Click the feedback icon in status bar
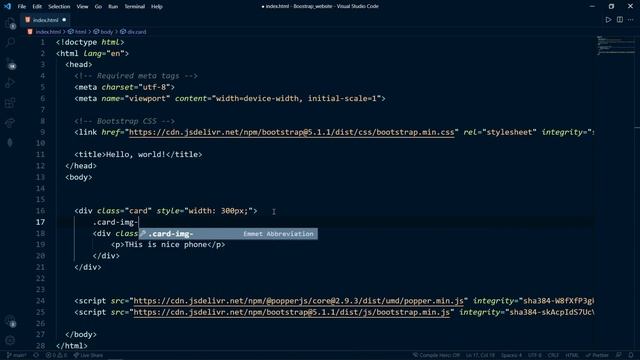Screen dimensions: 640x360 tap(619, 355)
